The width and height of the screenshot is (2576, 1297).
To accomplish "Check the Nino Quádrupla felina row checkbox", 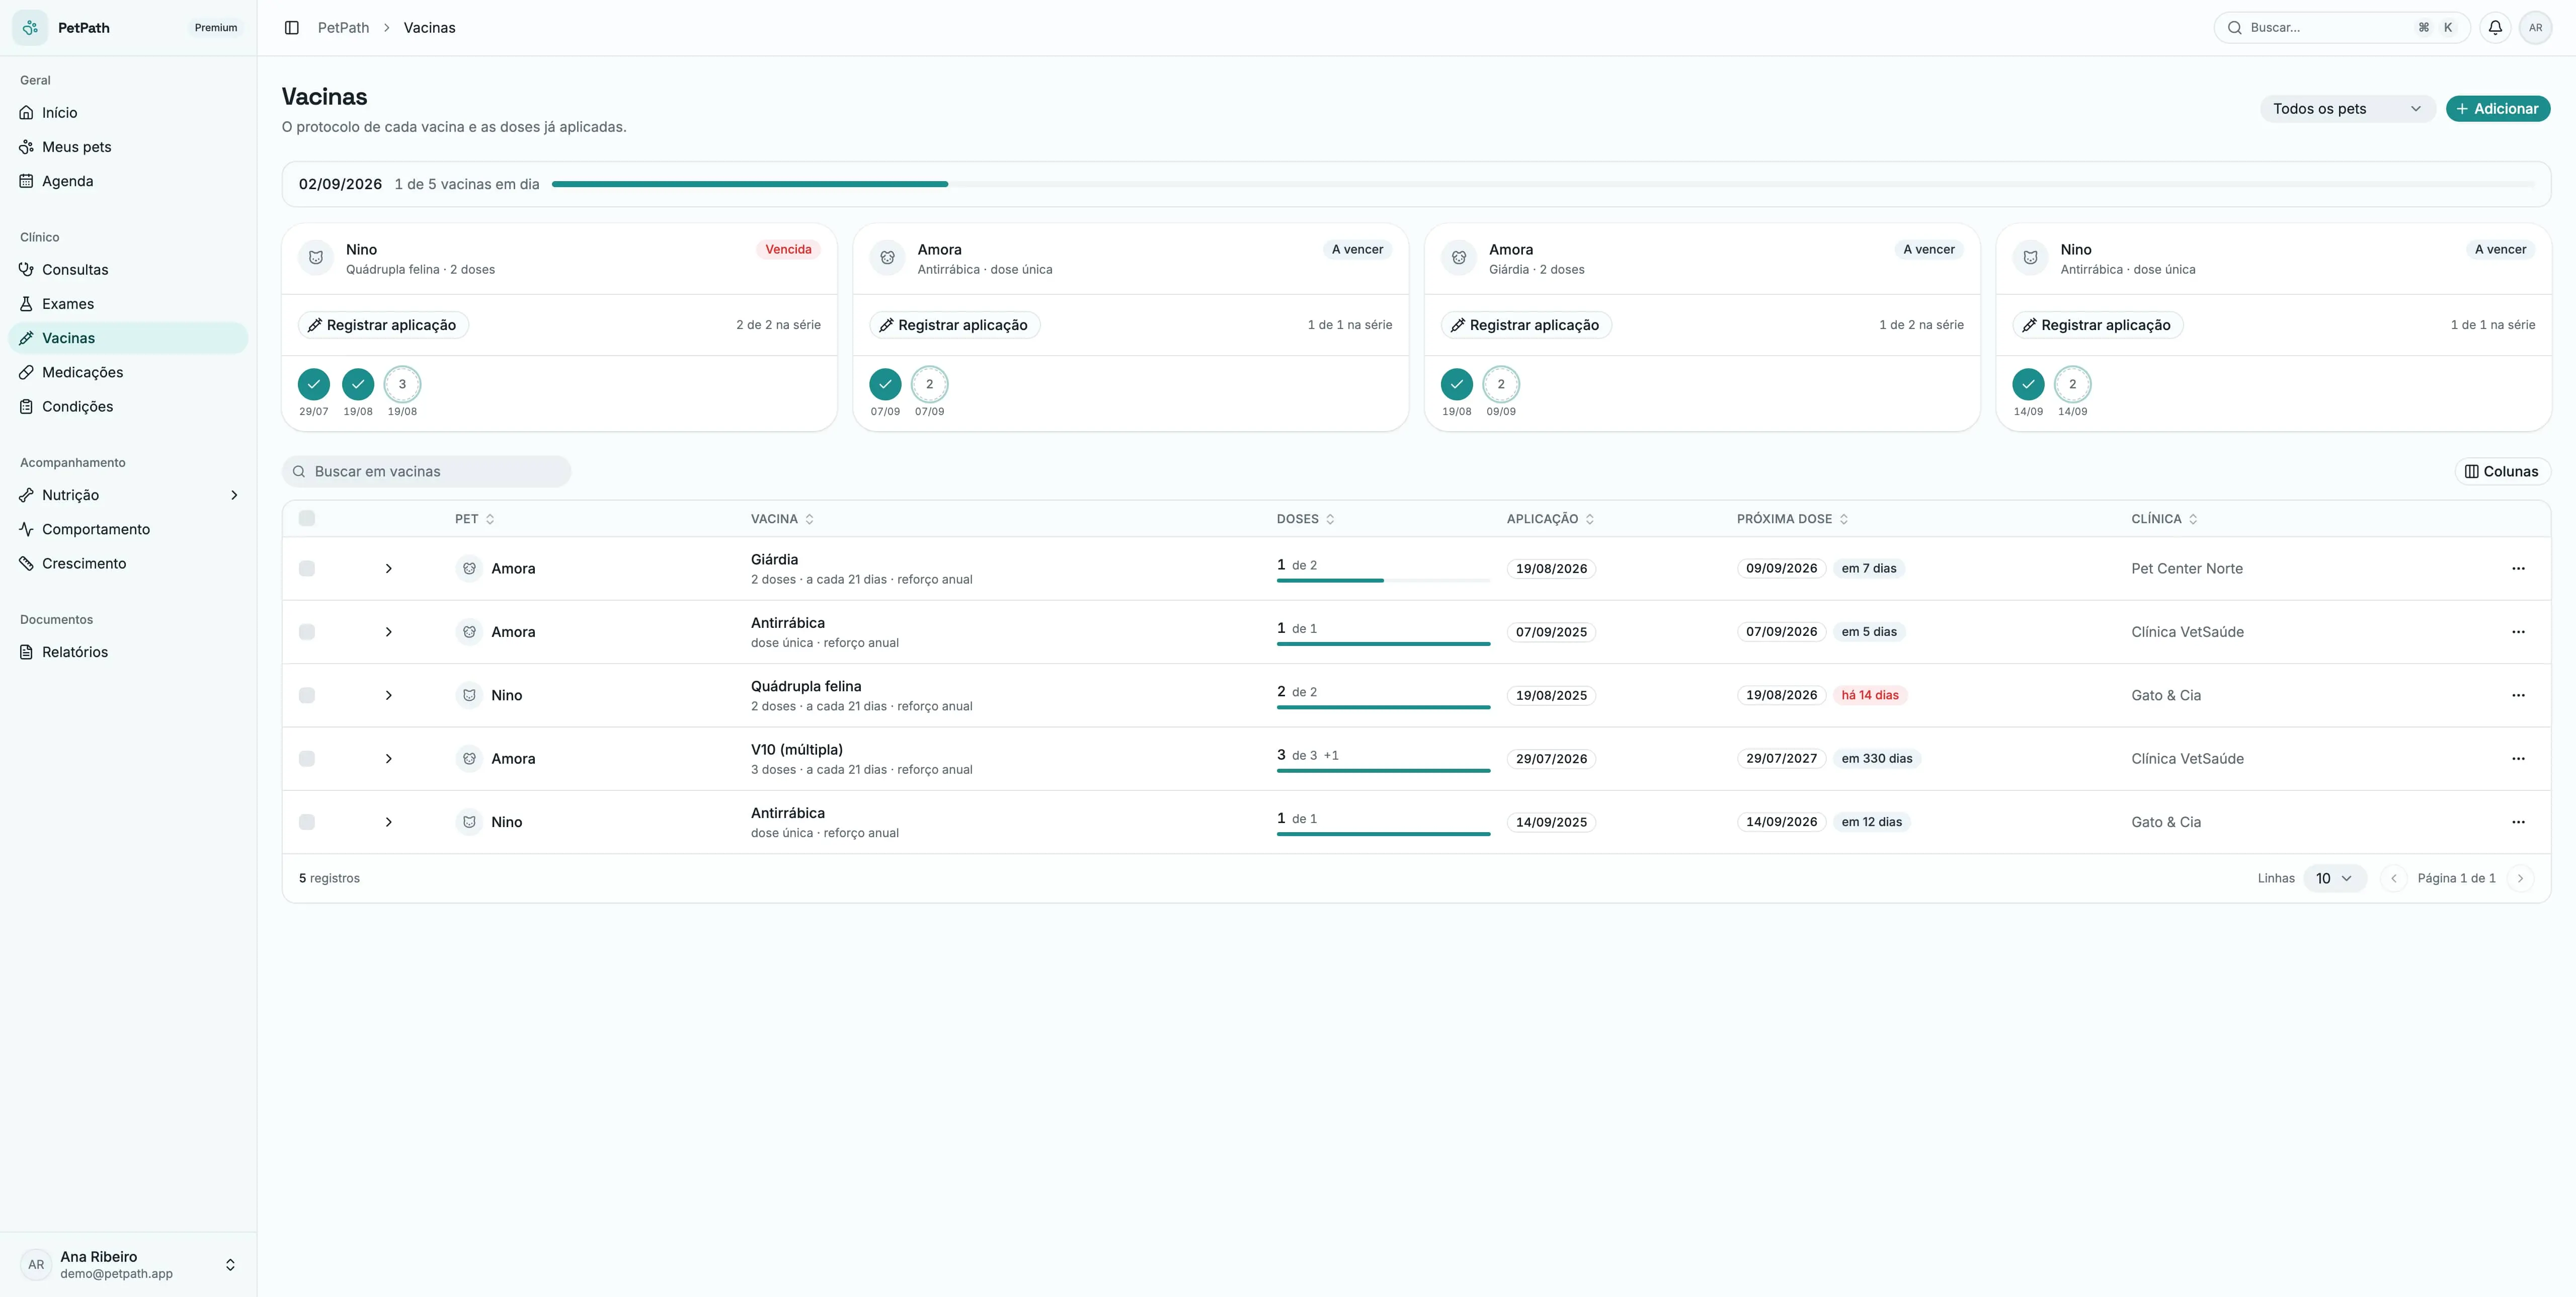I will (307, 696).
